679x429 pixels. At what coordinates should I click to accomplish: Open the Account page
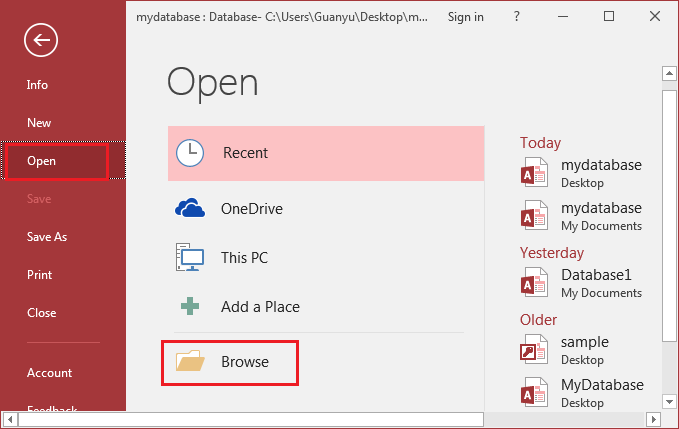[49, 373]
